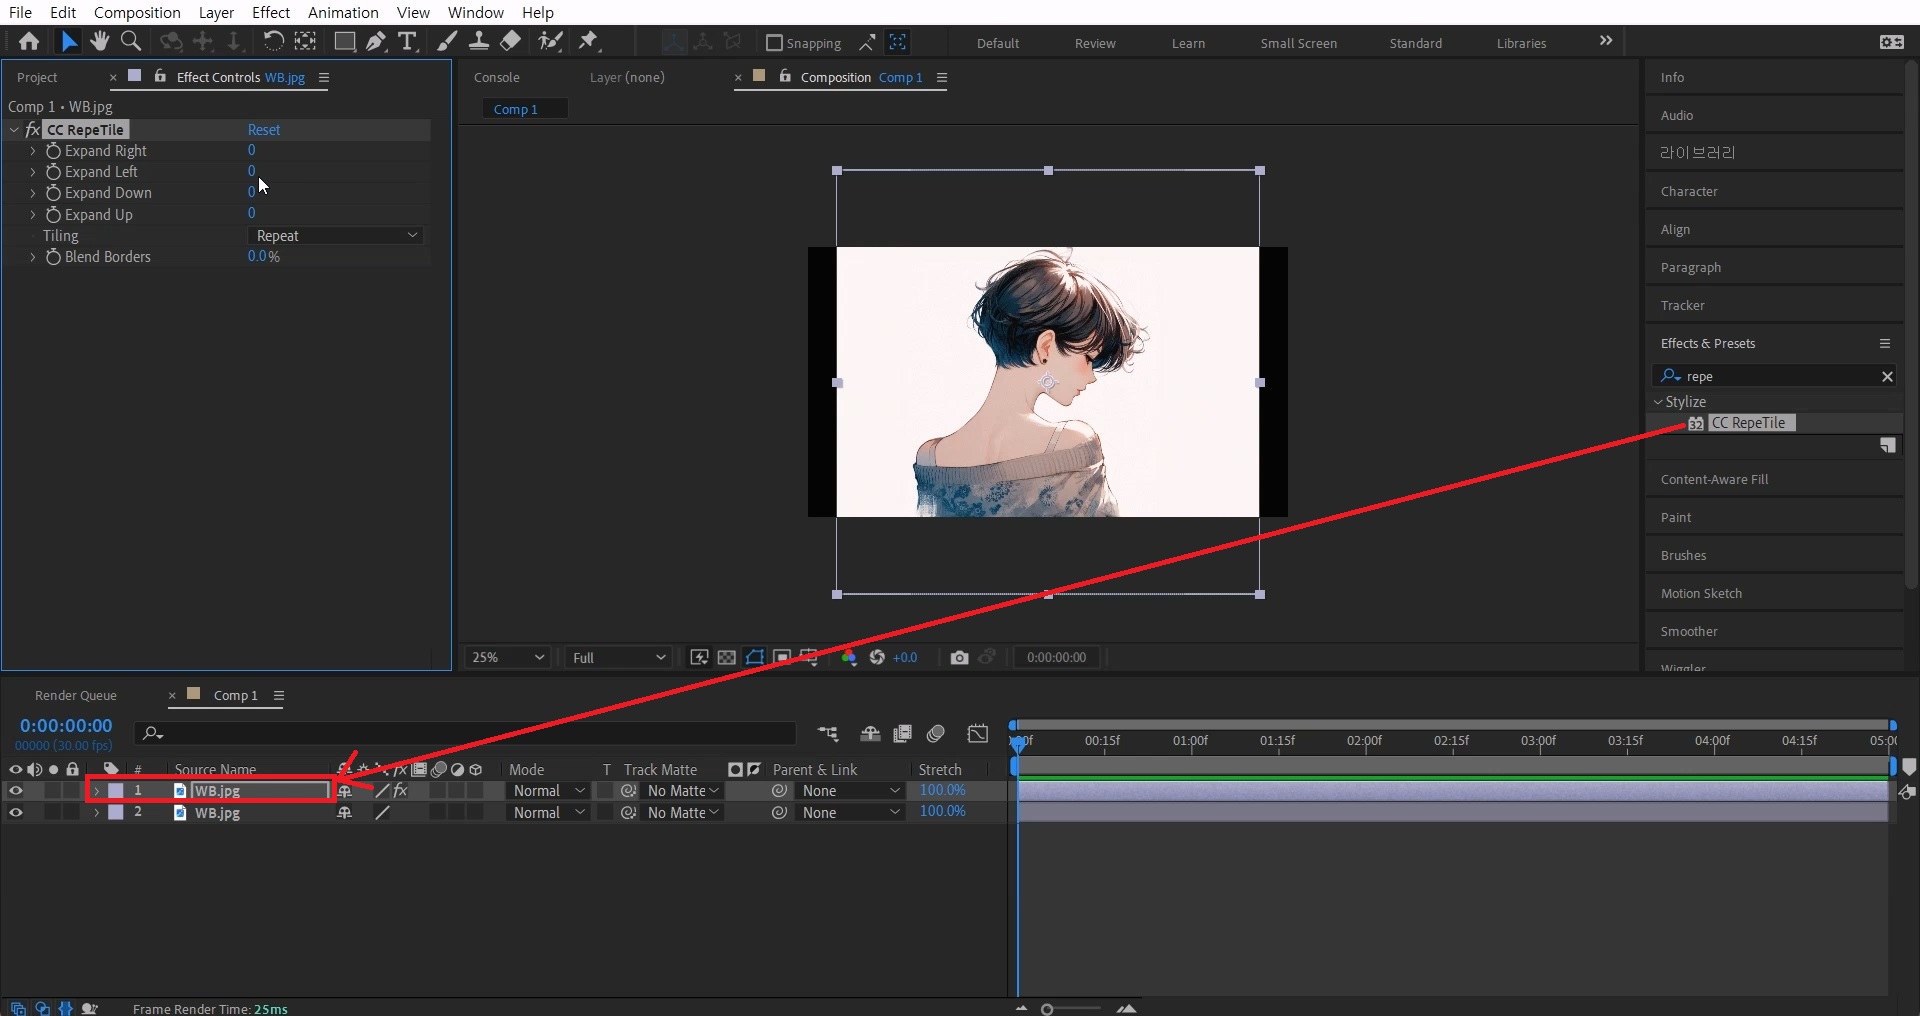Enable frame blending for all layers
1920x1016 pixels.
[x=902, y=734]
